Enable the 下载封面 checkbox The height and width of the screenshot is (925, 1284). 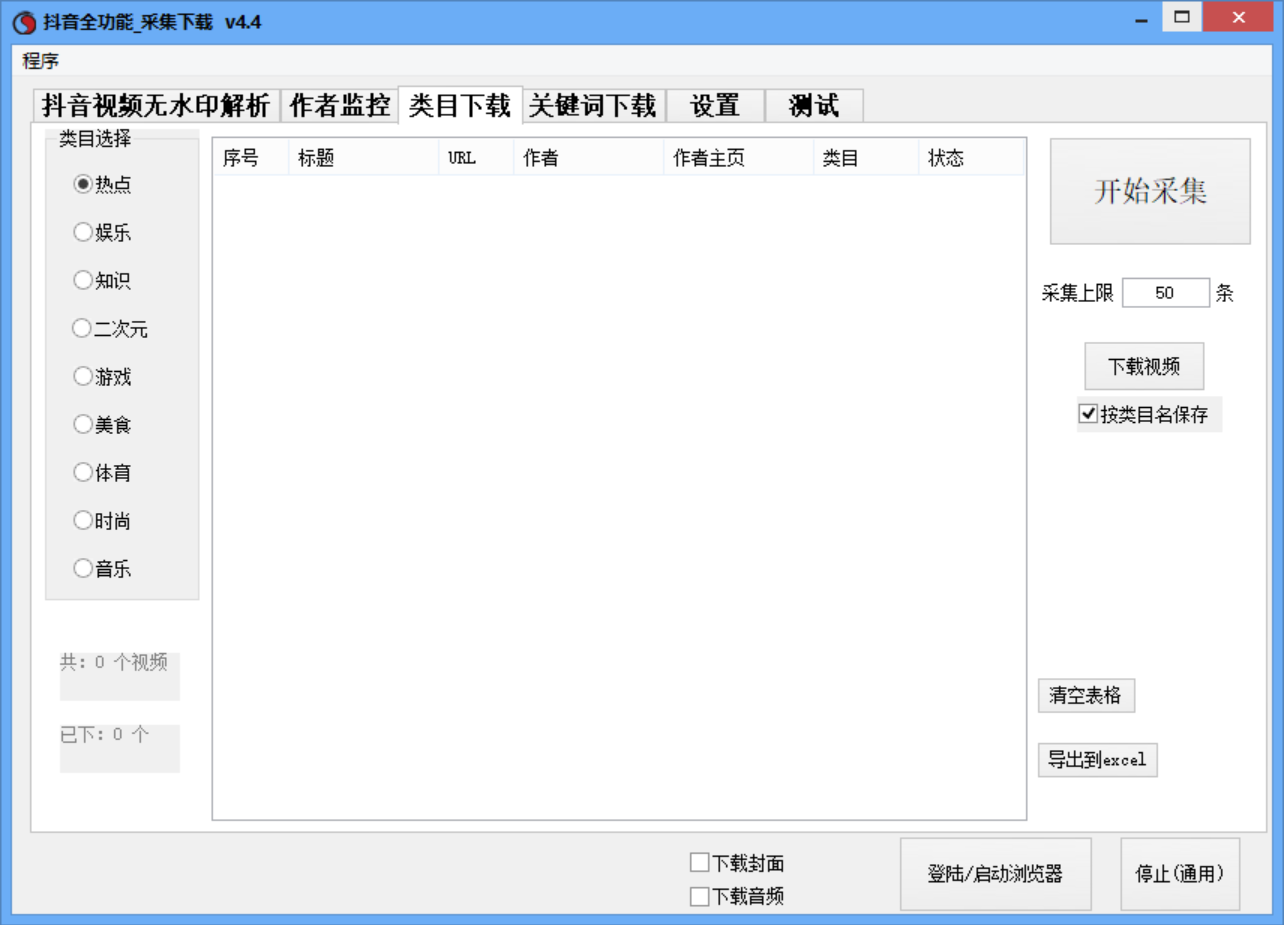click(x=737, y=863)
